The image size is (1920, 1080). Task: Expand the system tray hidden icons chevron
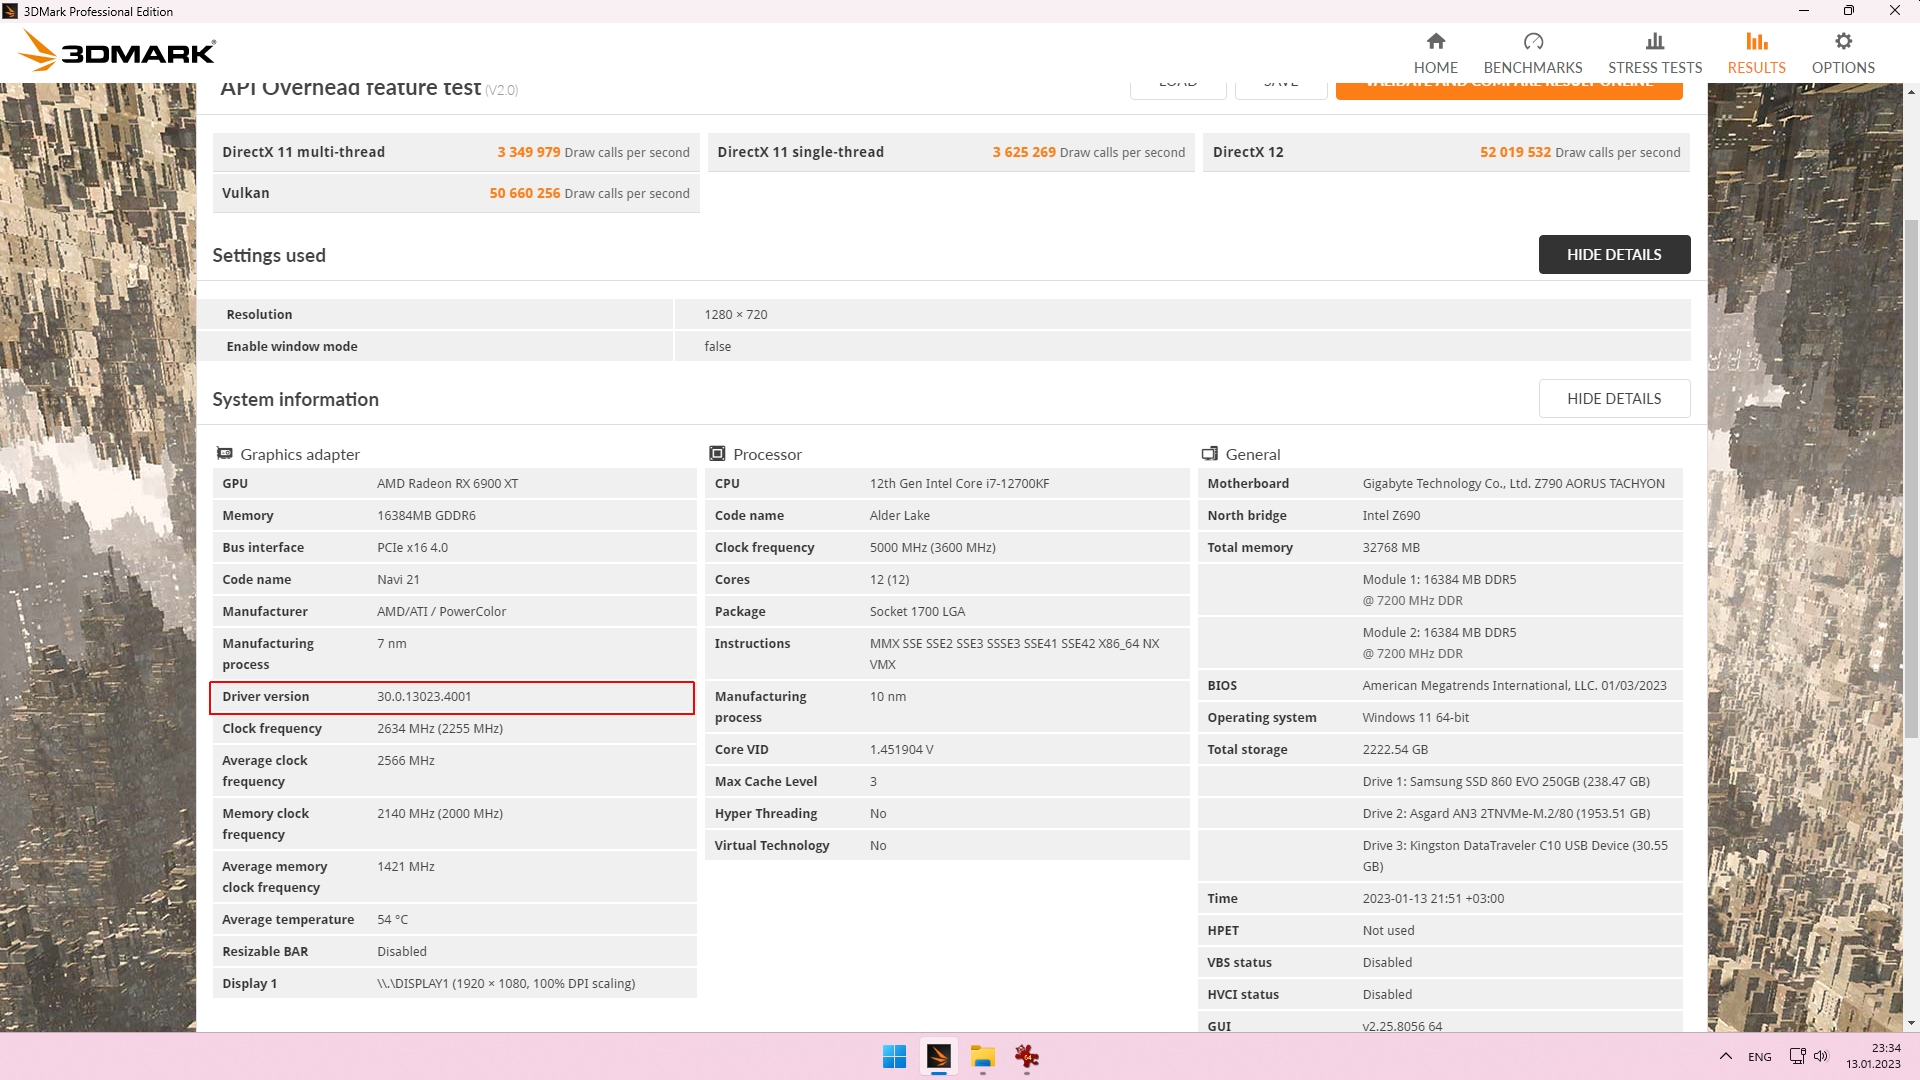coord(1725,1057)
